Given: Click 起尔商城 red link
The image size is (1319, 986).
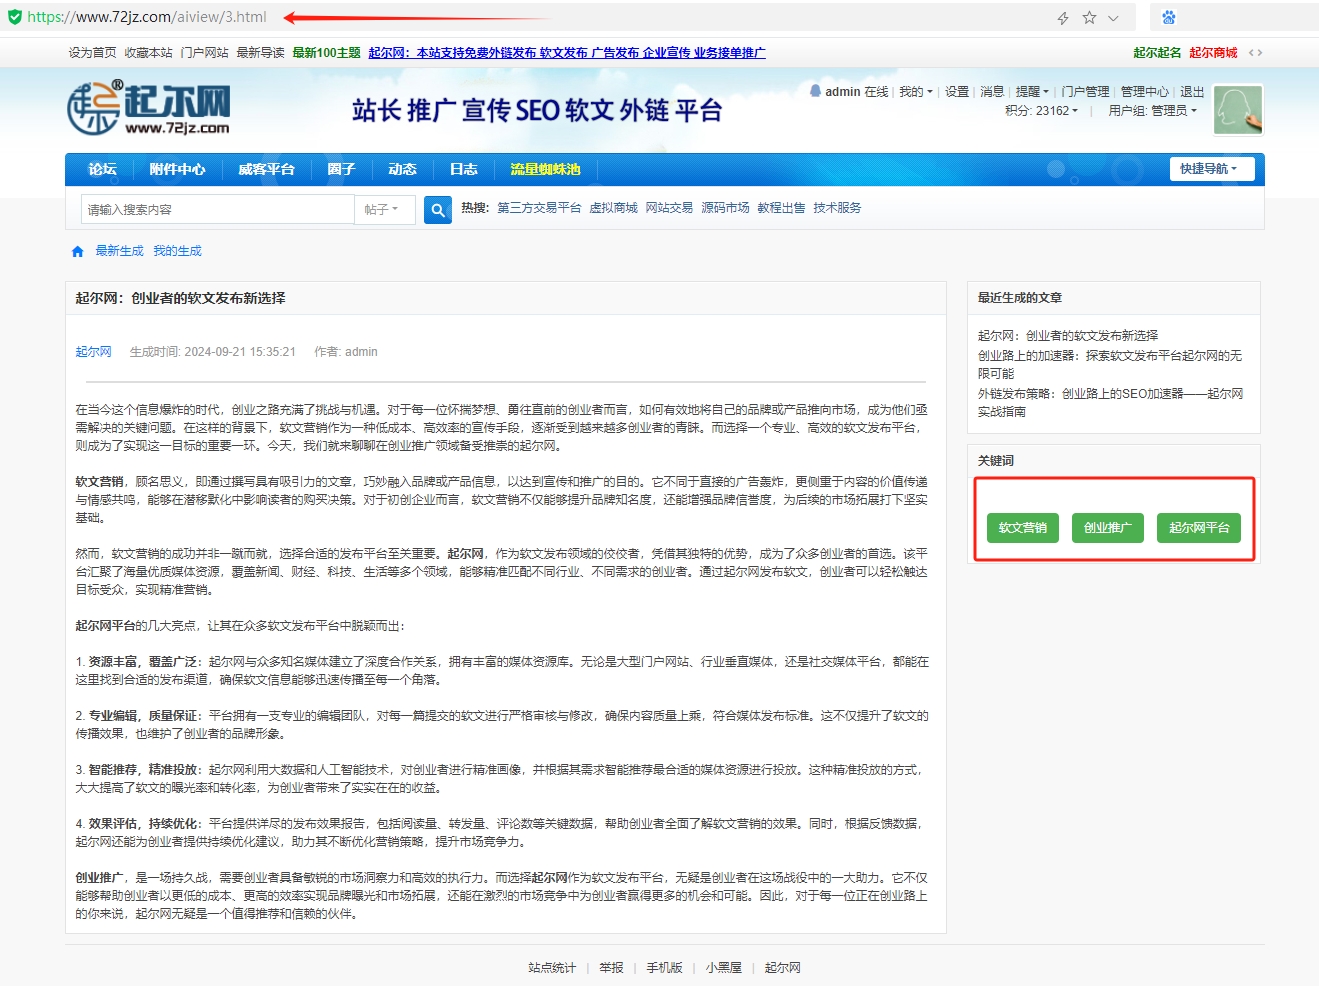Looking at the screenshot, I should 1213,53.
